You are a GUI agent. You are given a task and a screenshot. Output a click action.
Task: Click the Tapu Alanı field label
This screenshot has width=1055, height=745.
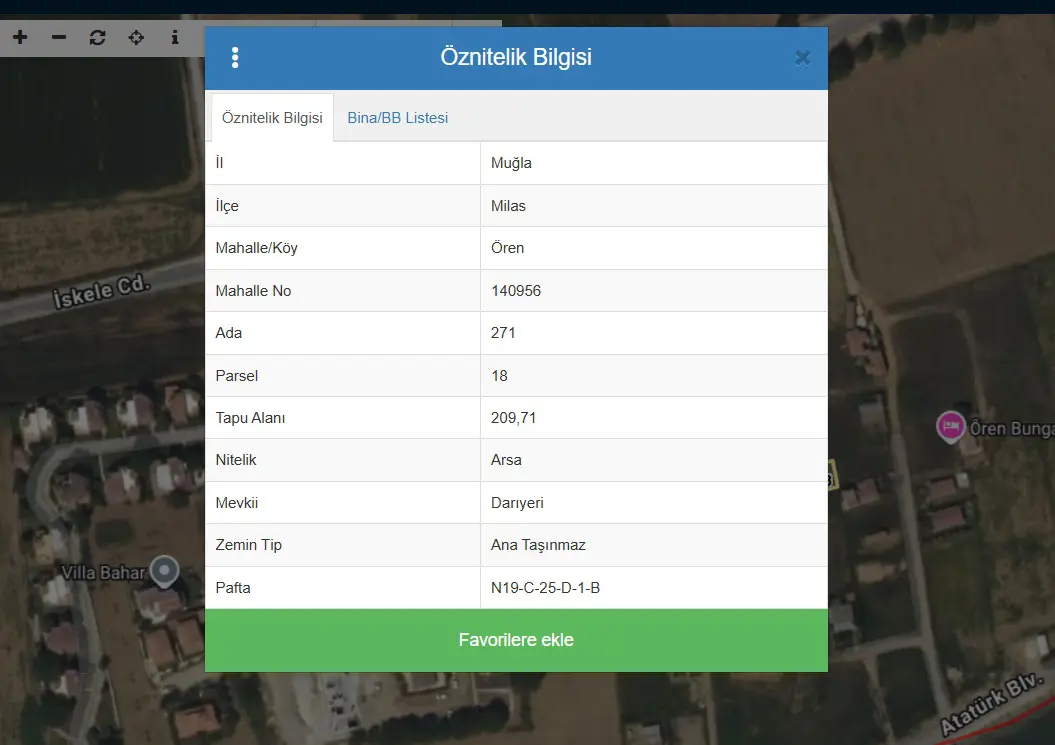point(250,418)
